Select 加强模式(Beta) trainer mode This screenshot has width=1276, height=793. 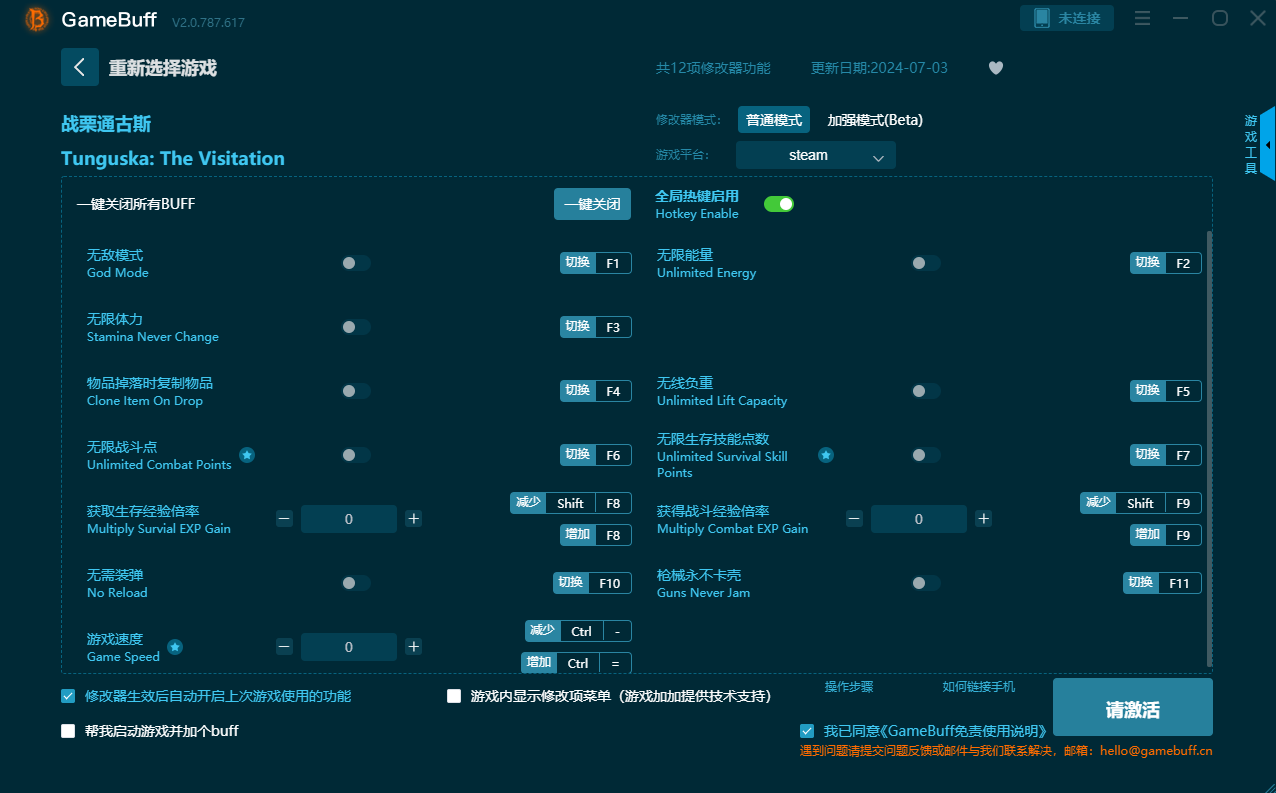875,120
